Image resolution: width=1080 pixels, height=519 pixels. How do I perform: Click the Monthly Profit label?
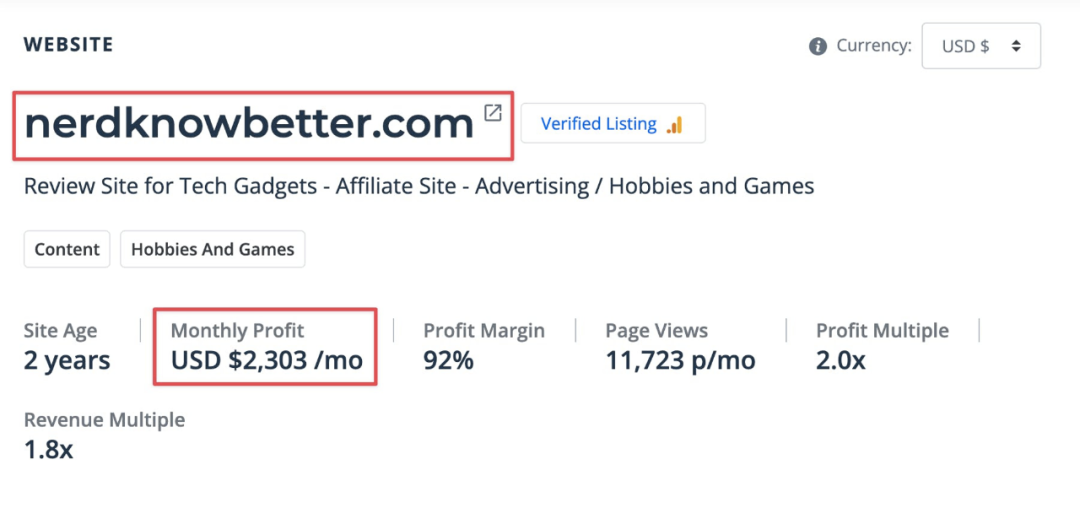point(237,330)
